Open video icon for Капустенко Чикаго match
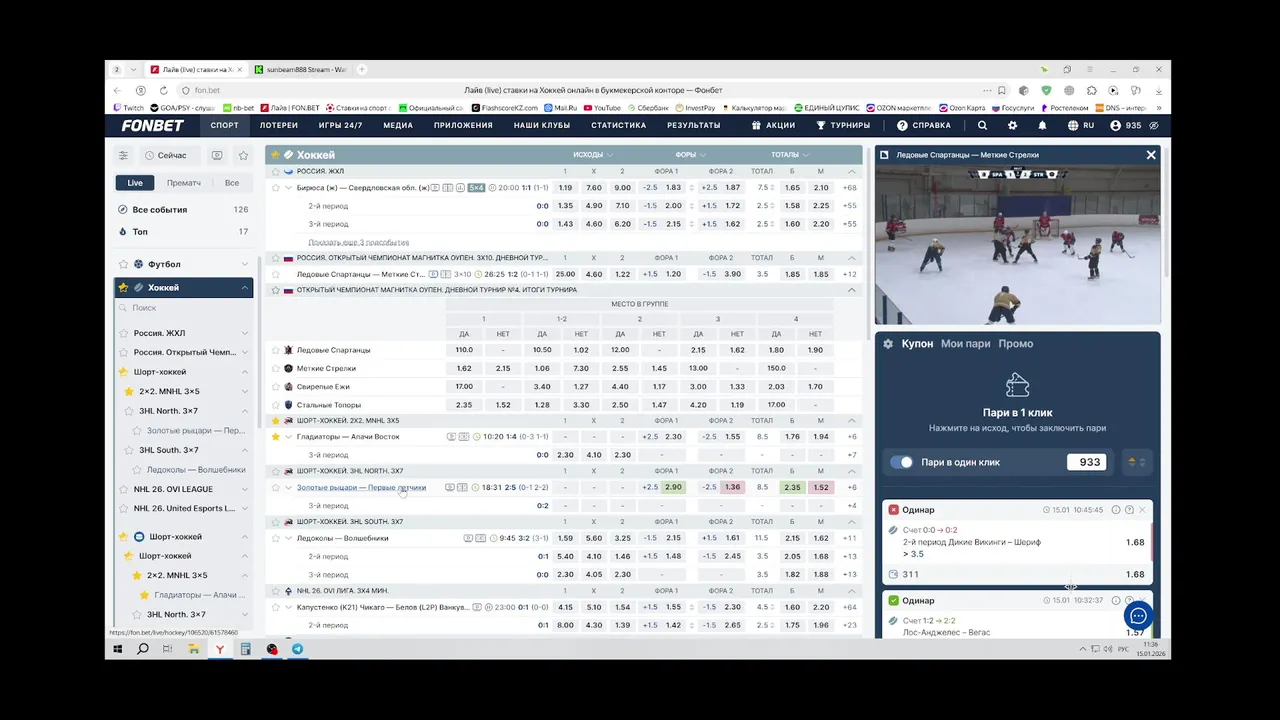This screenshot has width=1280, height=720. (477, 607)
